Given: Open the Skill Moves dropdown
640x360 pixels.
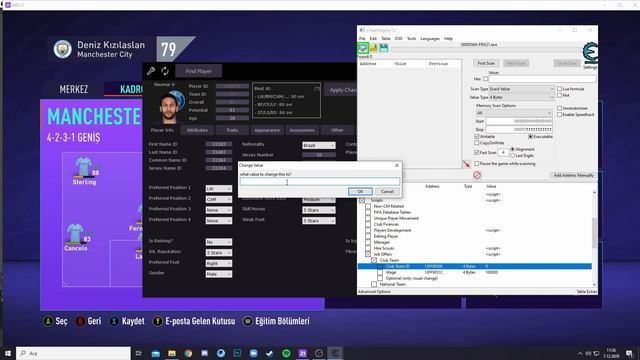Looking at the screenshot, I should pos(319,210).
